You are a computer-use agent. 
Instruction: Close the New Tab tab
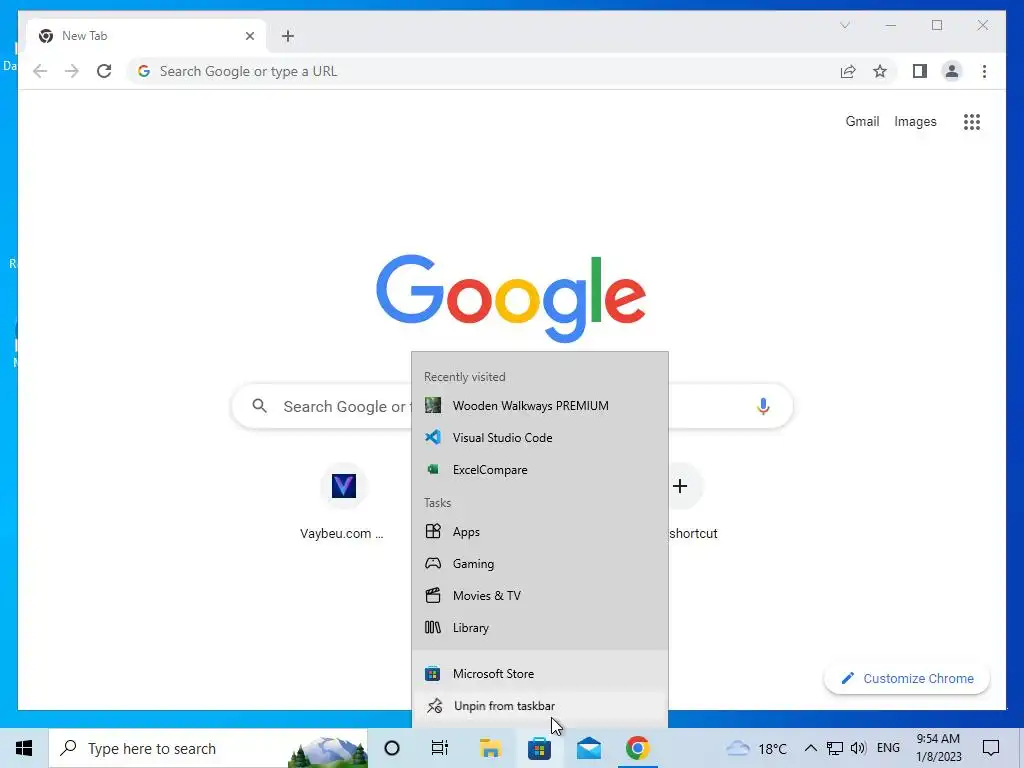(249, 36)
